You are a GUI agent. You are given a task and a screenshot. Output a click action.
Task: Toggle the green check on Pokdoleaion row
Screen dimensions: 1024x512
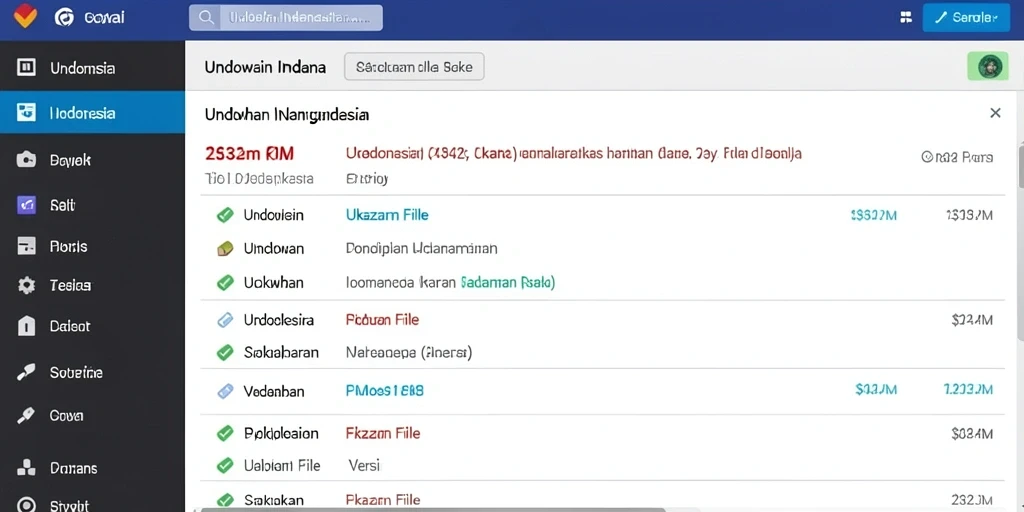[225, 433]
